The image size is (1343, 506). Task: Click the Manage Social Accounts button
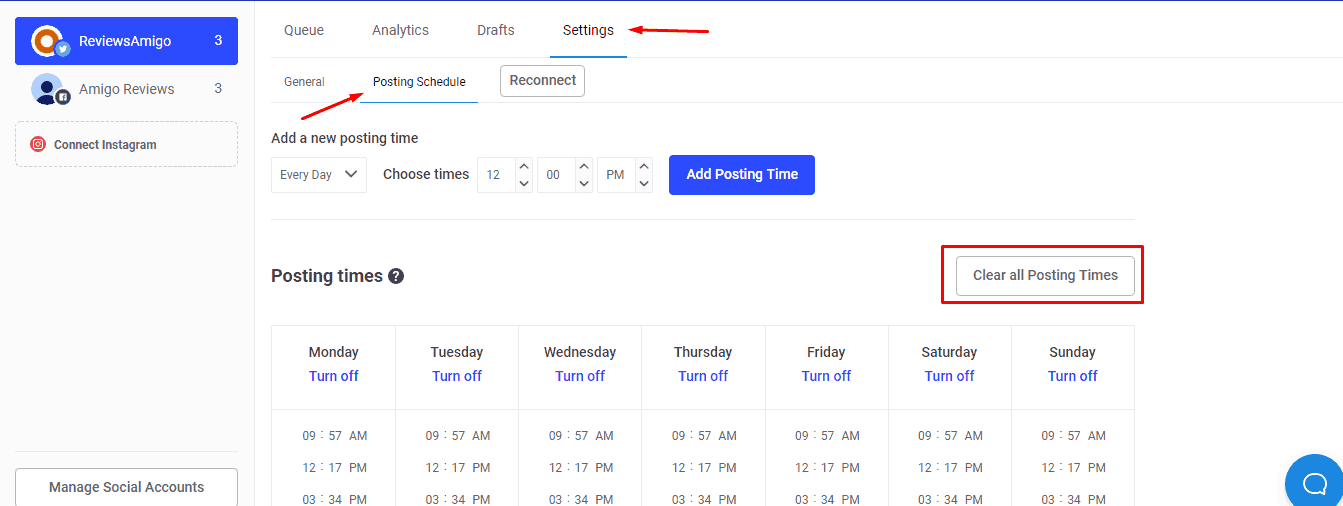pyautogui.click(x=126, y=487)
